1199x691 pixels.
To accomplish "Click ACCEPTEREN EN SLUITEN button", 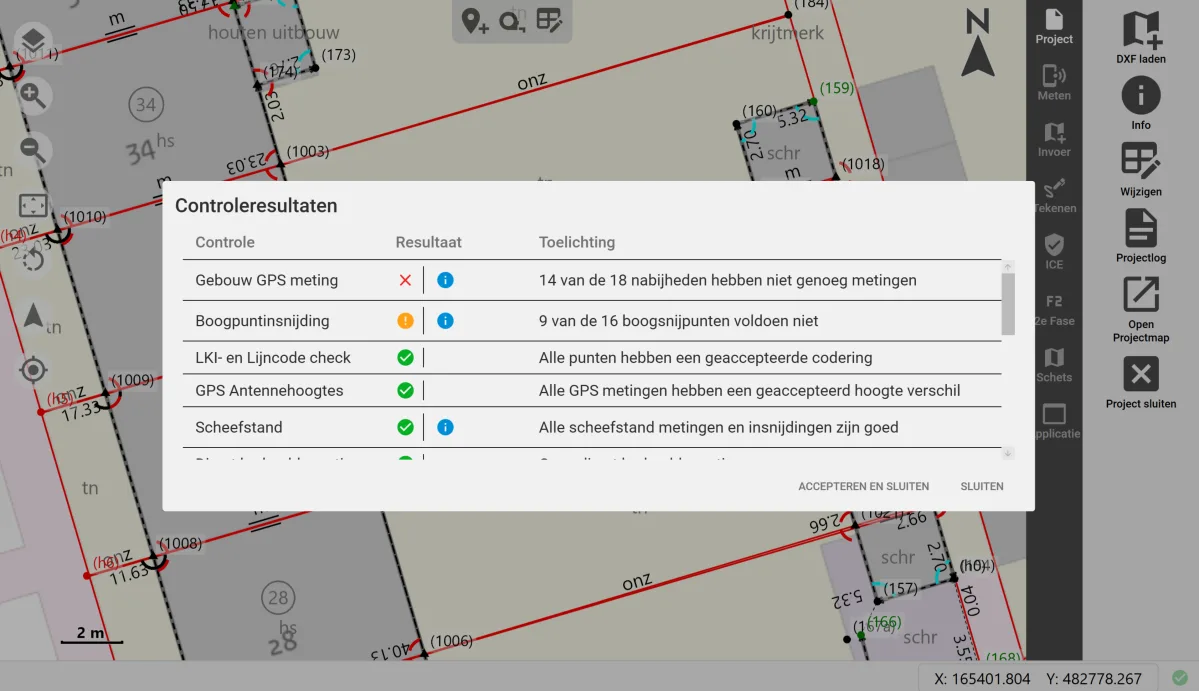I will coord(863,486).
